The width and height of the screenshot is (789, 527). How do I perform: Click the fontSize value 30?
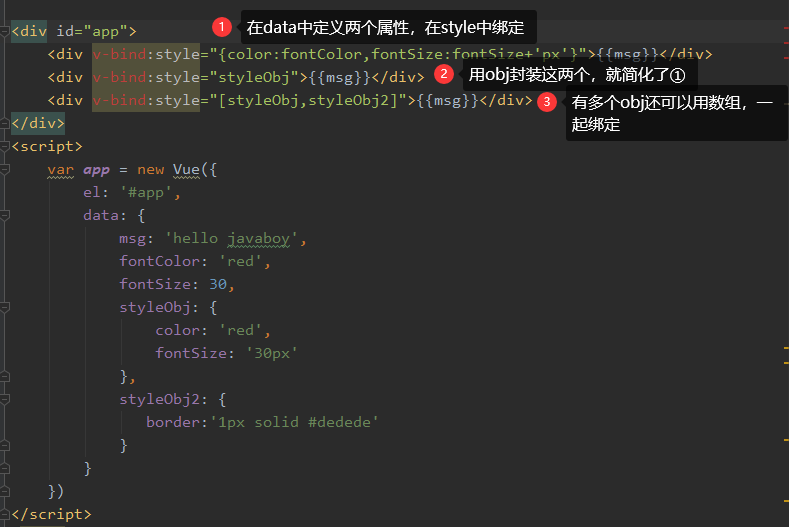point(218,284)
